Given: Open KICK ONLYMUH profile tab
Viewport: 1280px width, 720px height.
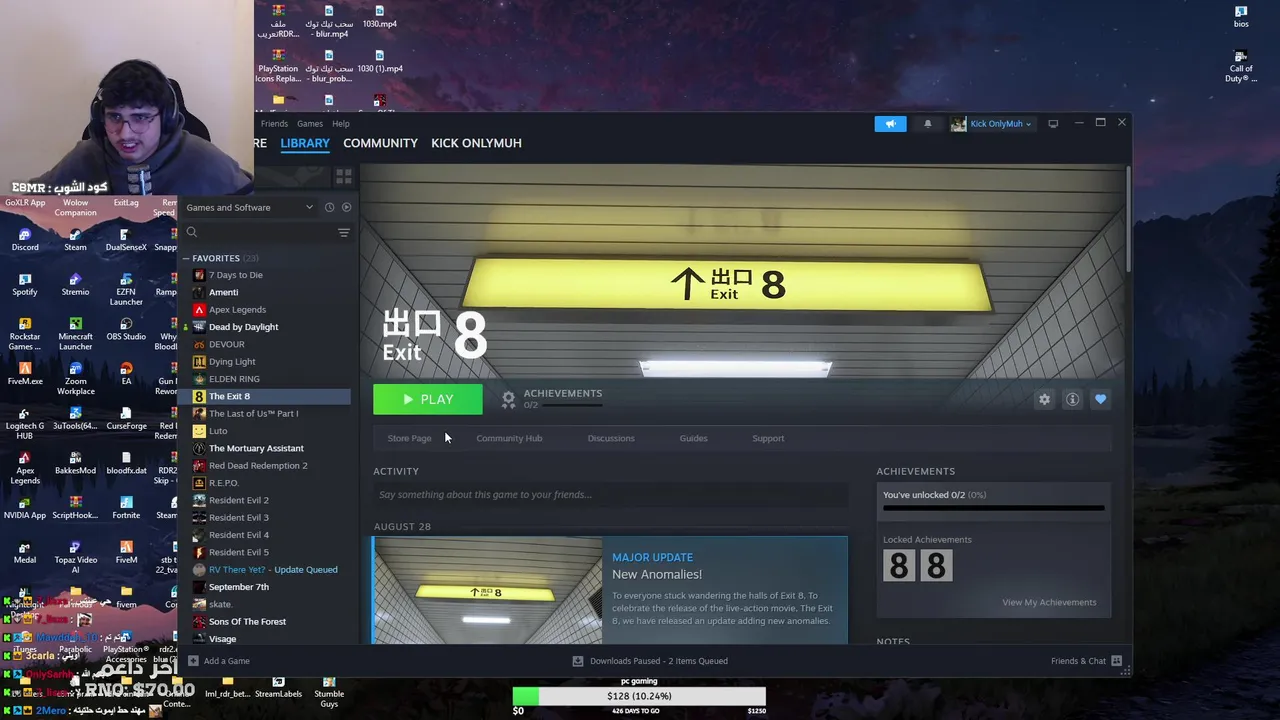Looking at the screenshot, I should coord(476,143).
